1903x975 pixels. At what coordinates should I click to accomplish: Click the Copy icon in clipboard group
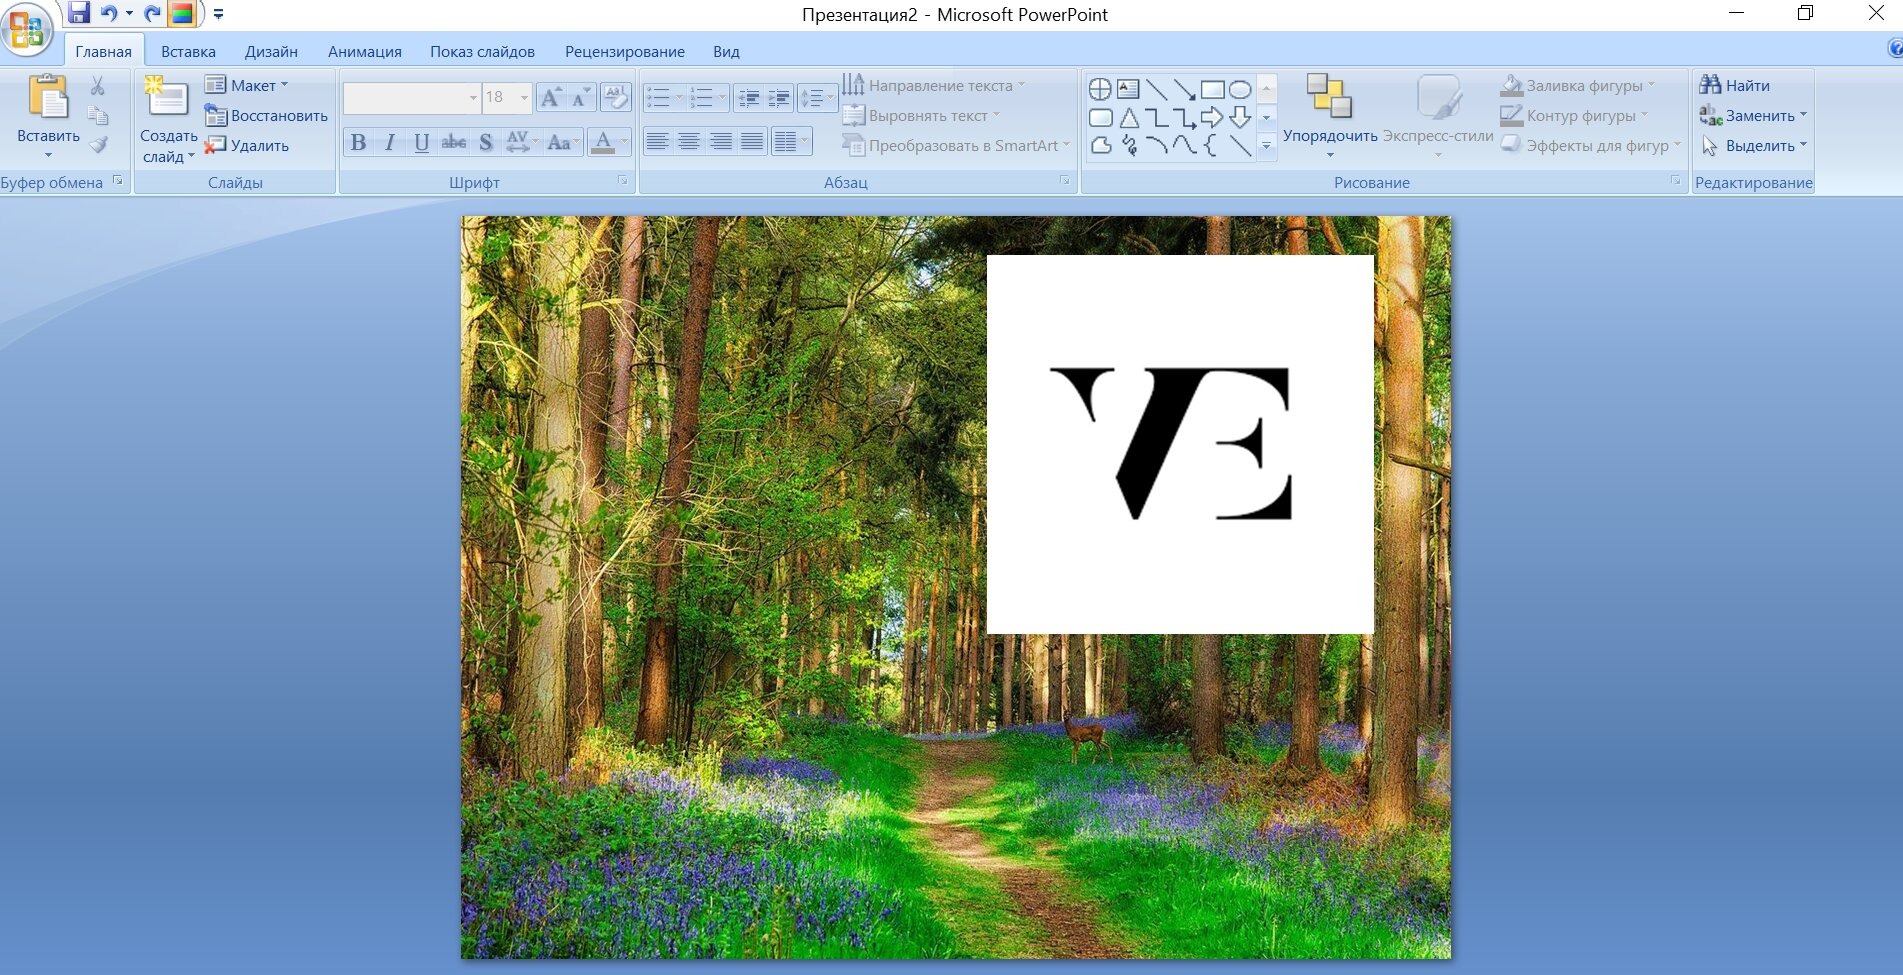98,115
